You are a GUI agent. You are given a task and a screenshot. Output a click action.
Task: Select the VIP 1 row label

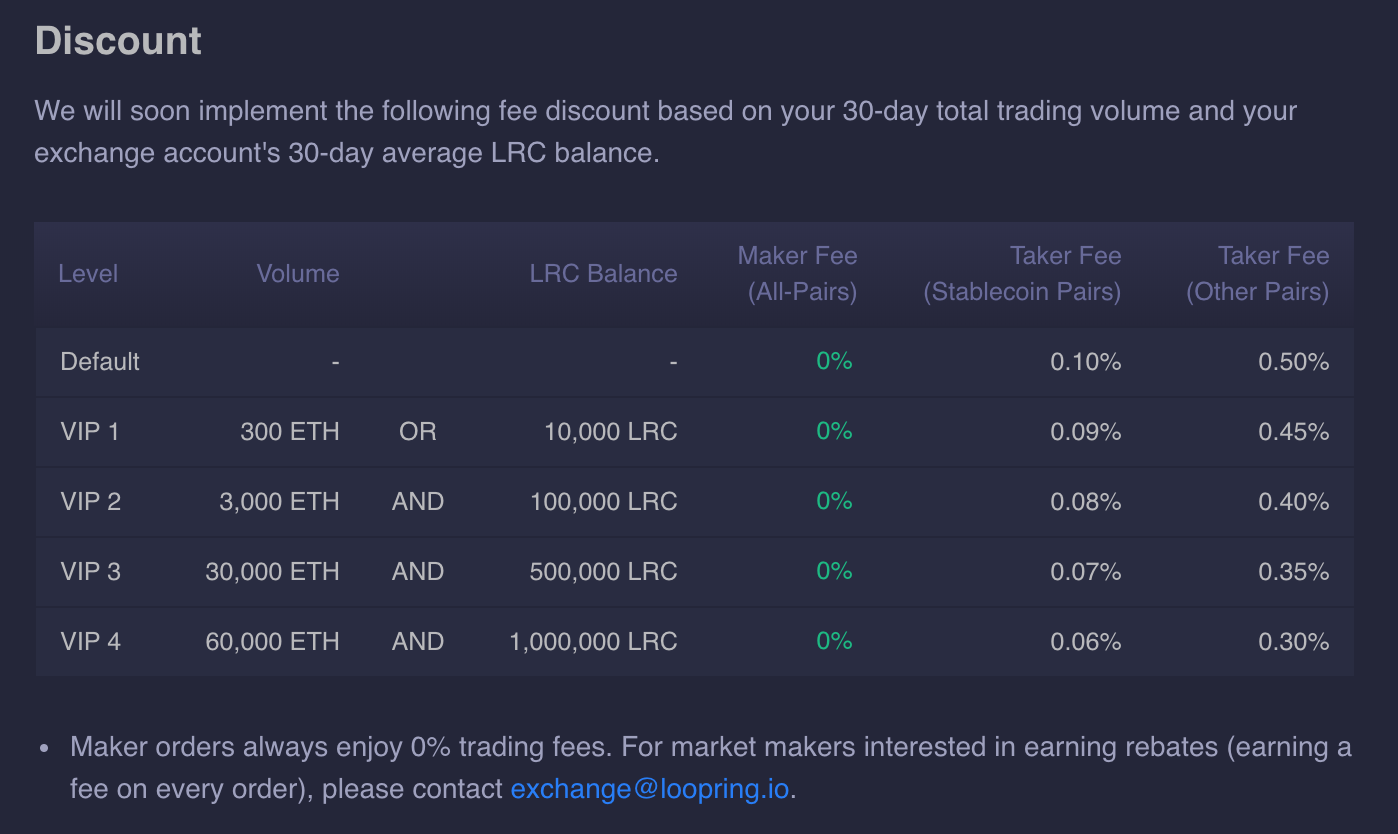pos(90,432)
